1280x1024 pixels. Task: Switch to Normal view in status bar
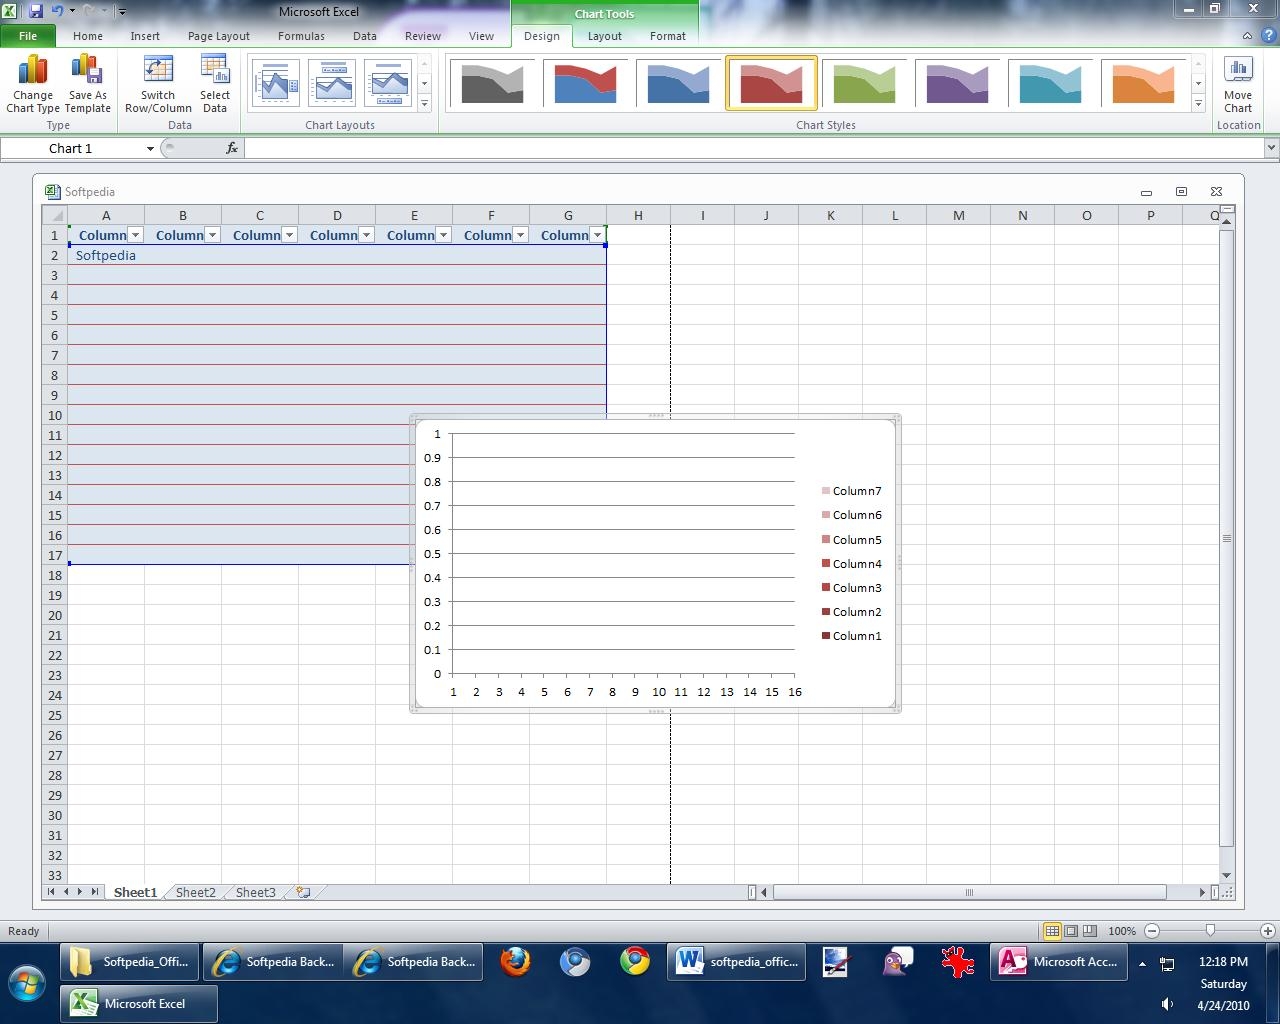[1052, 931]
